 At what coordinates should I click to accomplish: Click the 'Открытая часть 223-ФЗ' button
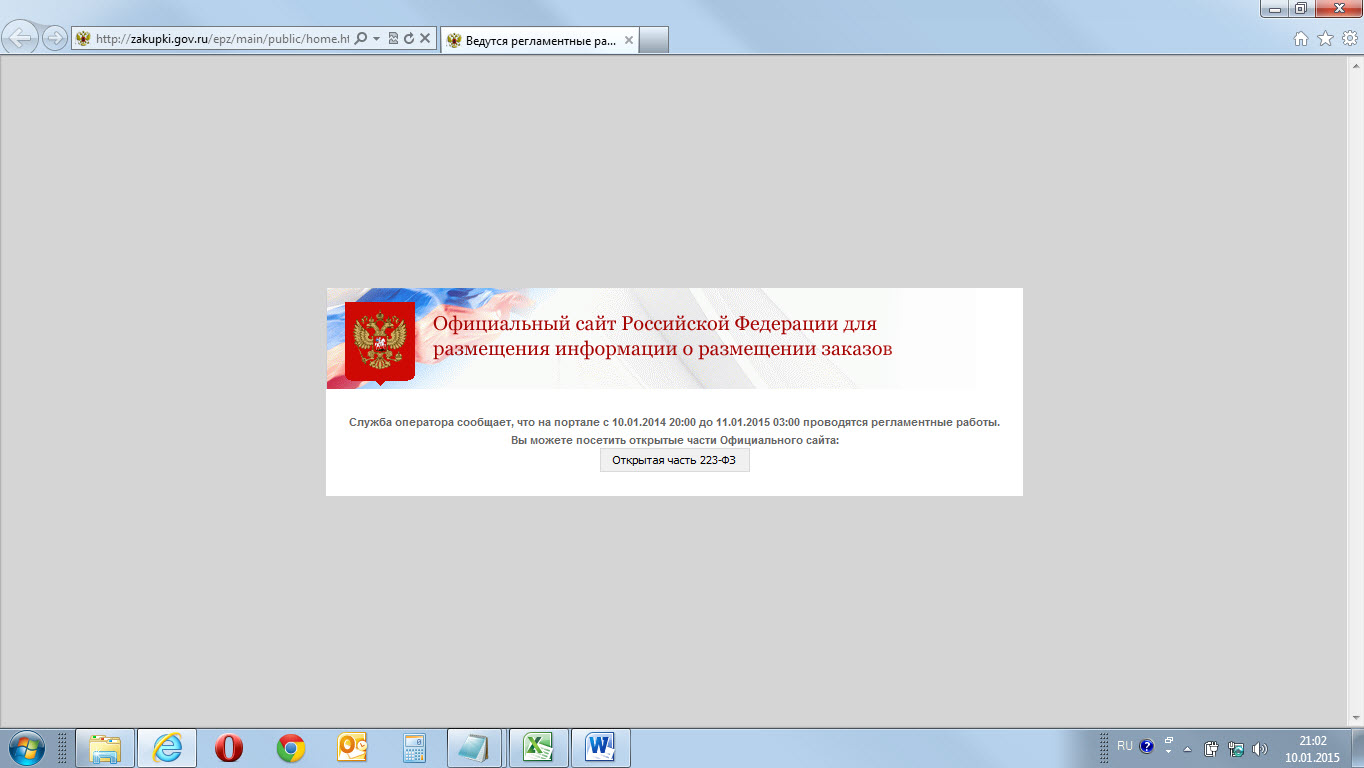(x=674, y=460)
